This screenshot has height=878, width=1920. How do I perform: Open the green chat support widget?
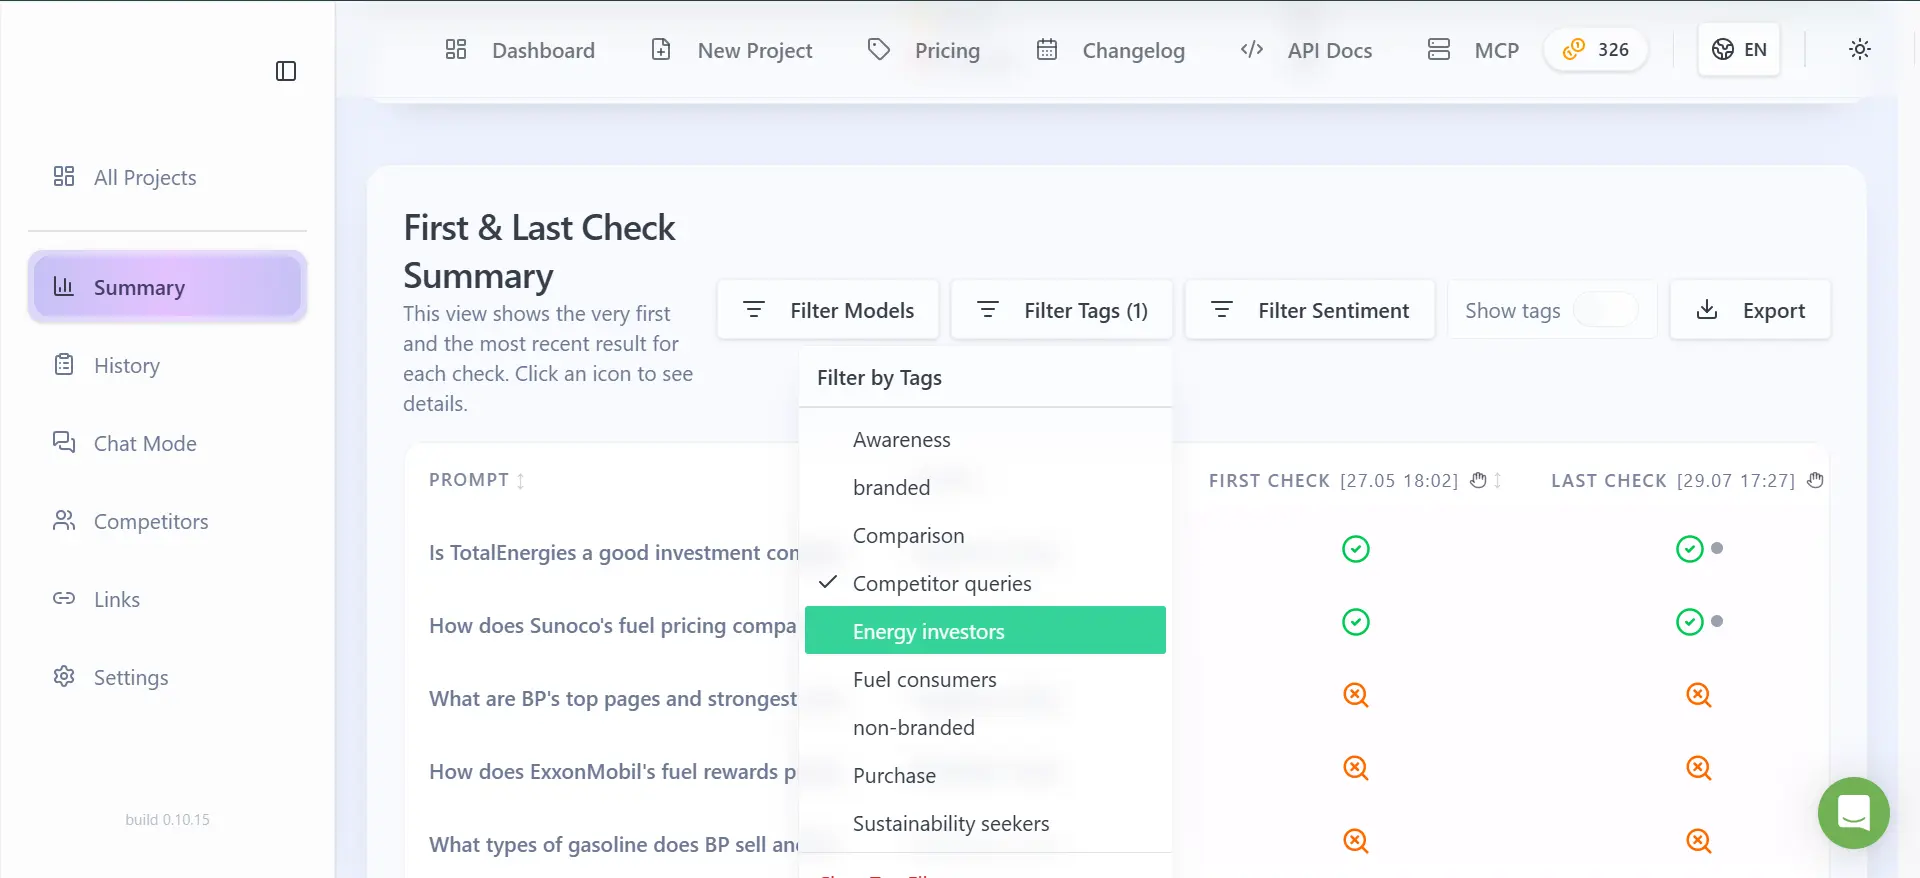tap(1854, 813)
